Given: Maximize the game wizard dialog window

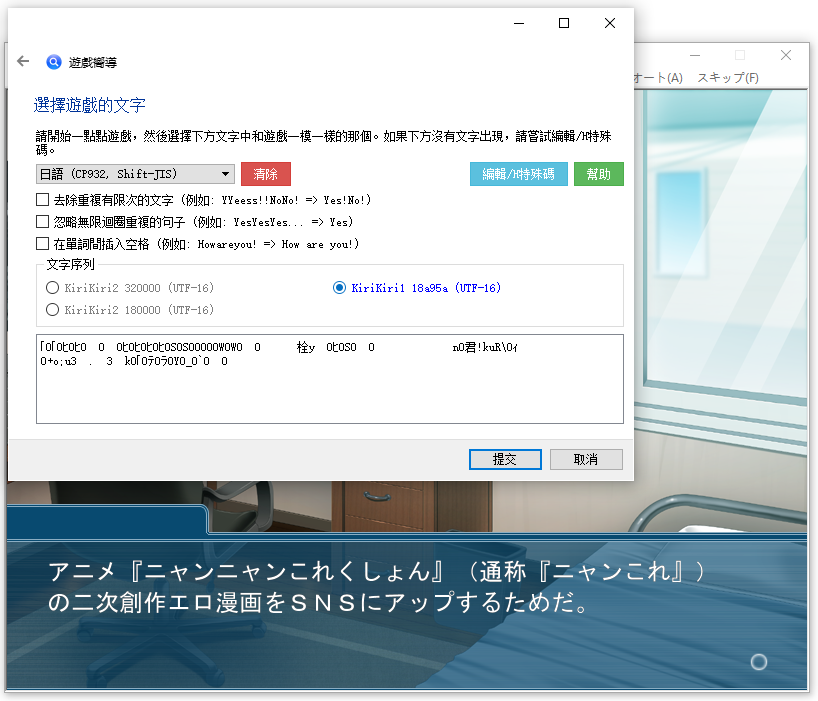Looking at the screenshot, I should point(564,23).
